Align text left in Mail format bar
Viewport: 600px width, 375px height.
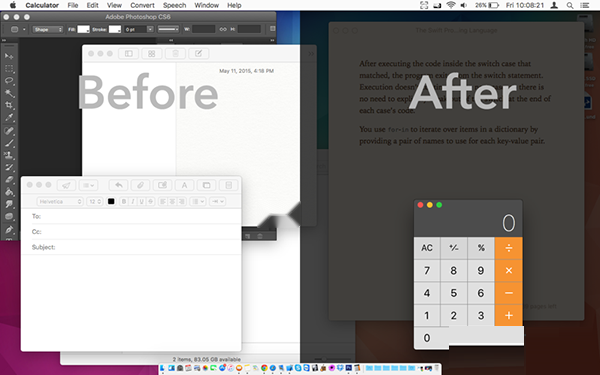(163, 201)
